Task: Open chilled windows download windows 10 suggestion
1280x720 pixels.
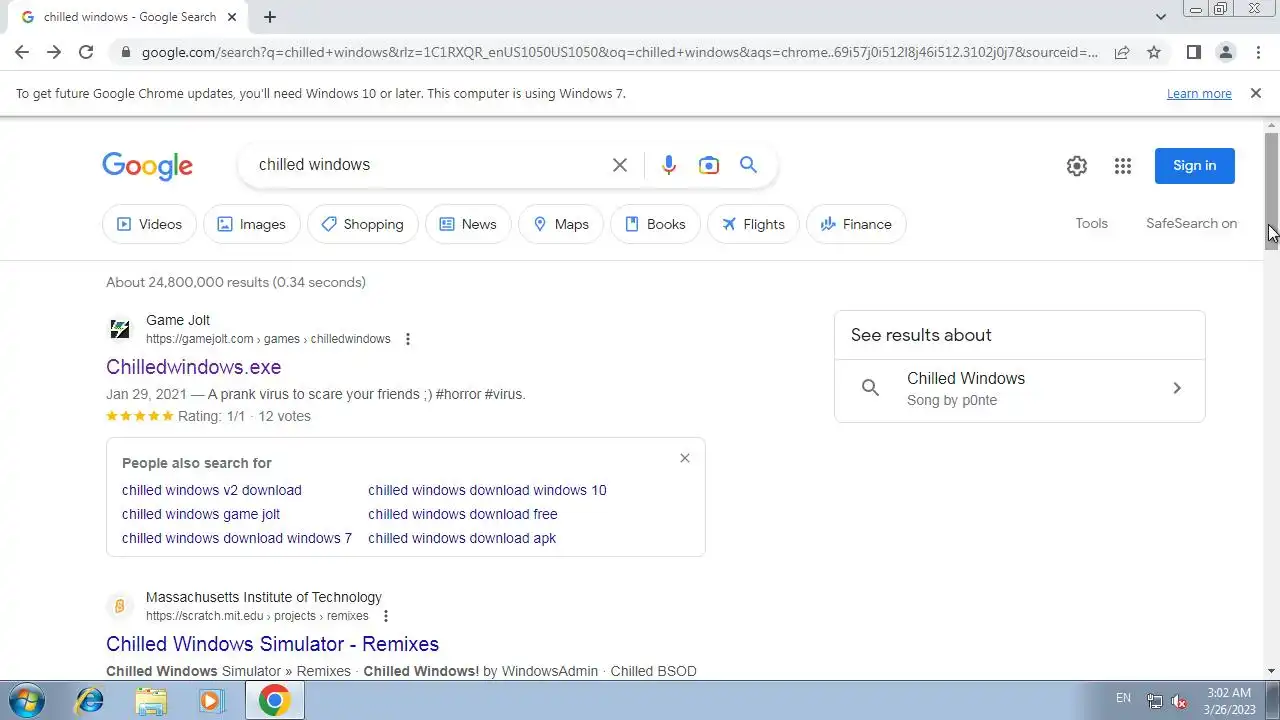Action: [x=487, y=490]
